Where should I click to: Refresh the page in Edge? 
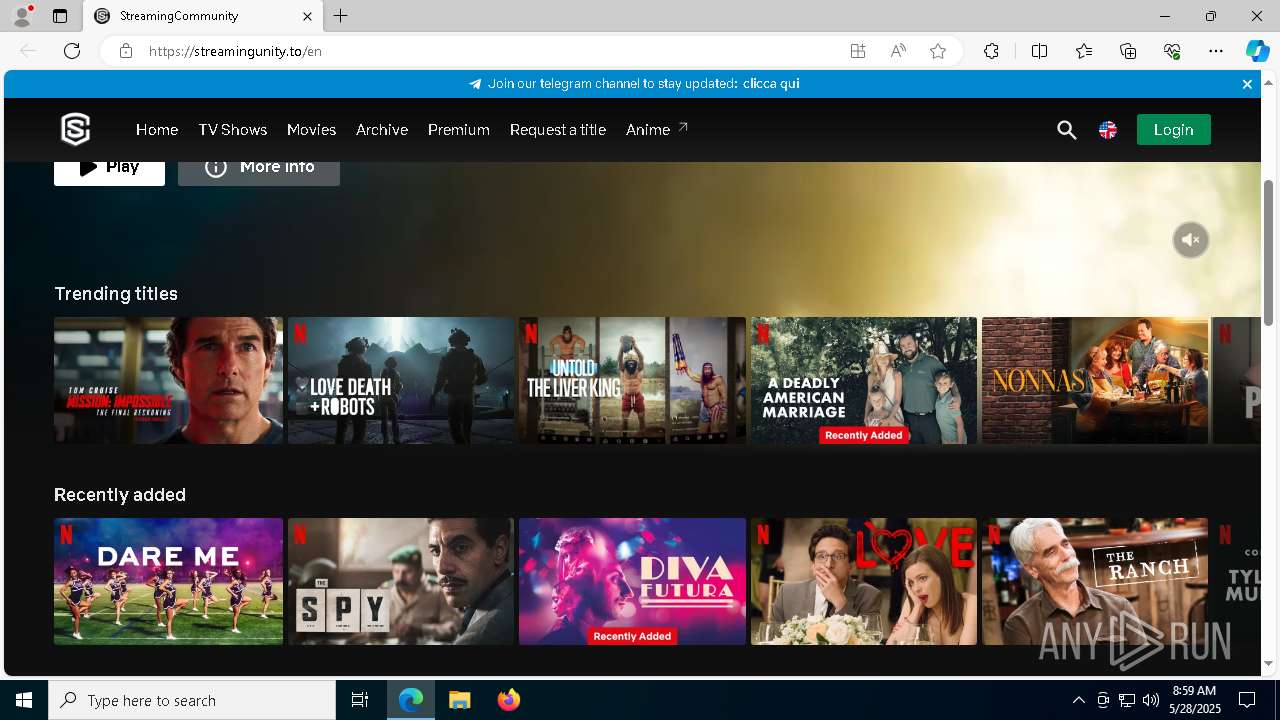[x=72, y=51]
